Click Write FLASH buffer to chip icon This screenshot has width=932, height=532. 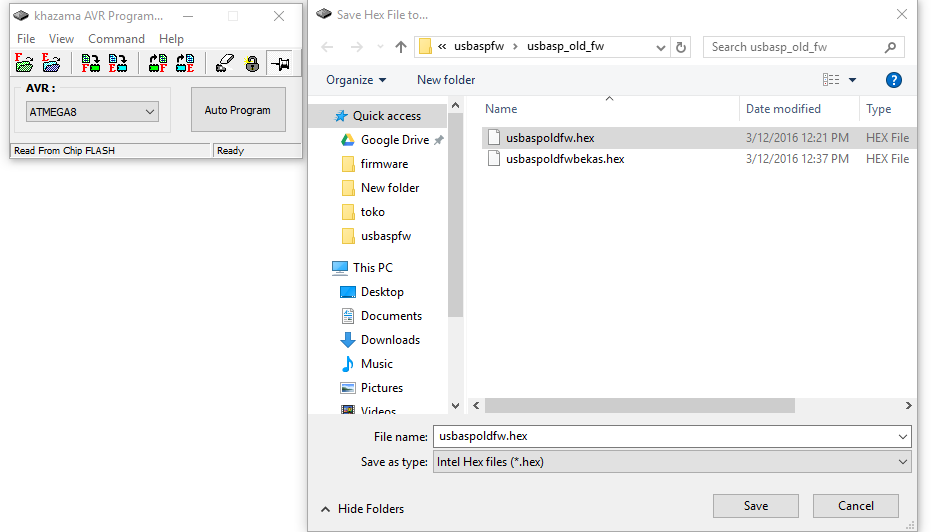(90, 62)
